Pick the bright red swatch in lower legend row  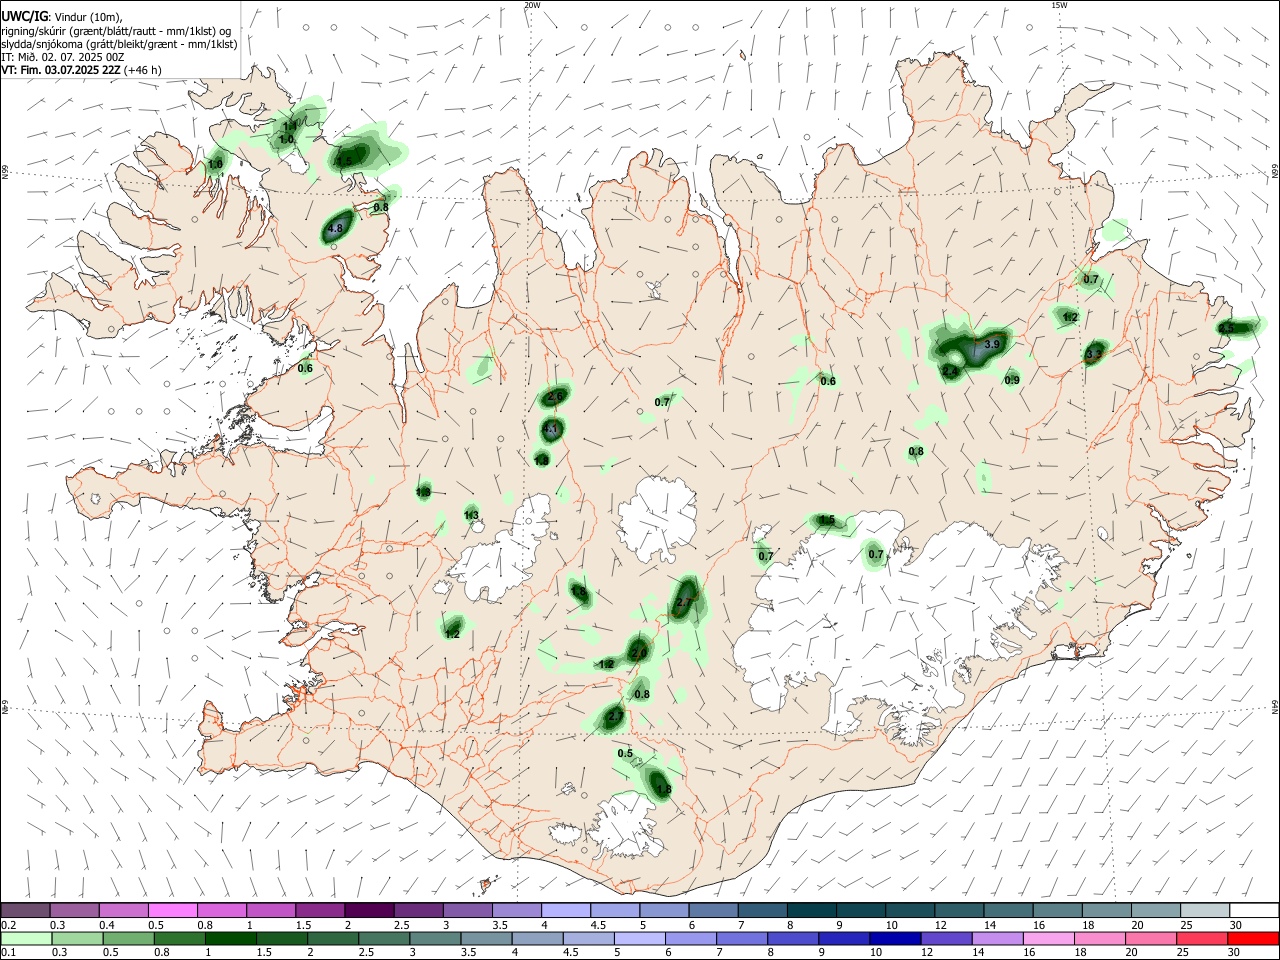click(1253, 938)
